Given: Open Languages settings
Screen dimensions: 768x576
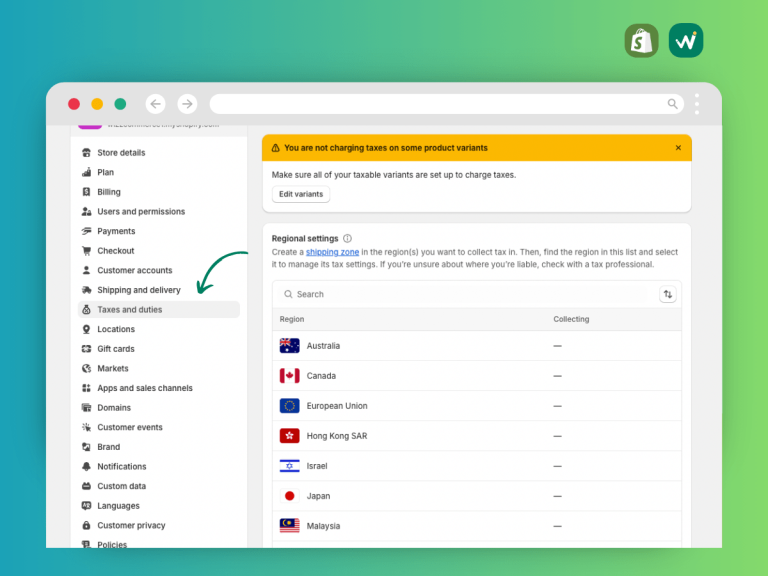Looking at the screenshot, I should (x=159, y=505).
